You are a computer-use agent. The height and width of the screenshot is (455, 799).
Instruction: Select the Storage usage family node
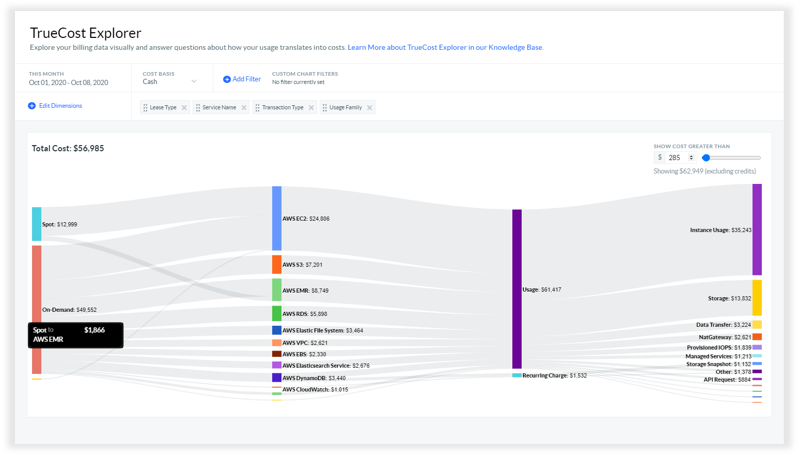click(x=757, y=298)
